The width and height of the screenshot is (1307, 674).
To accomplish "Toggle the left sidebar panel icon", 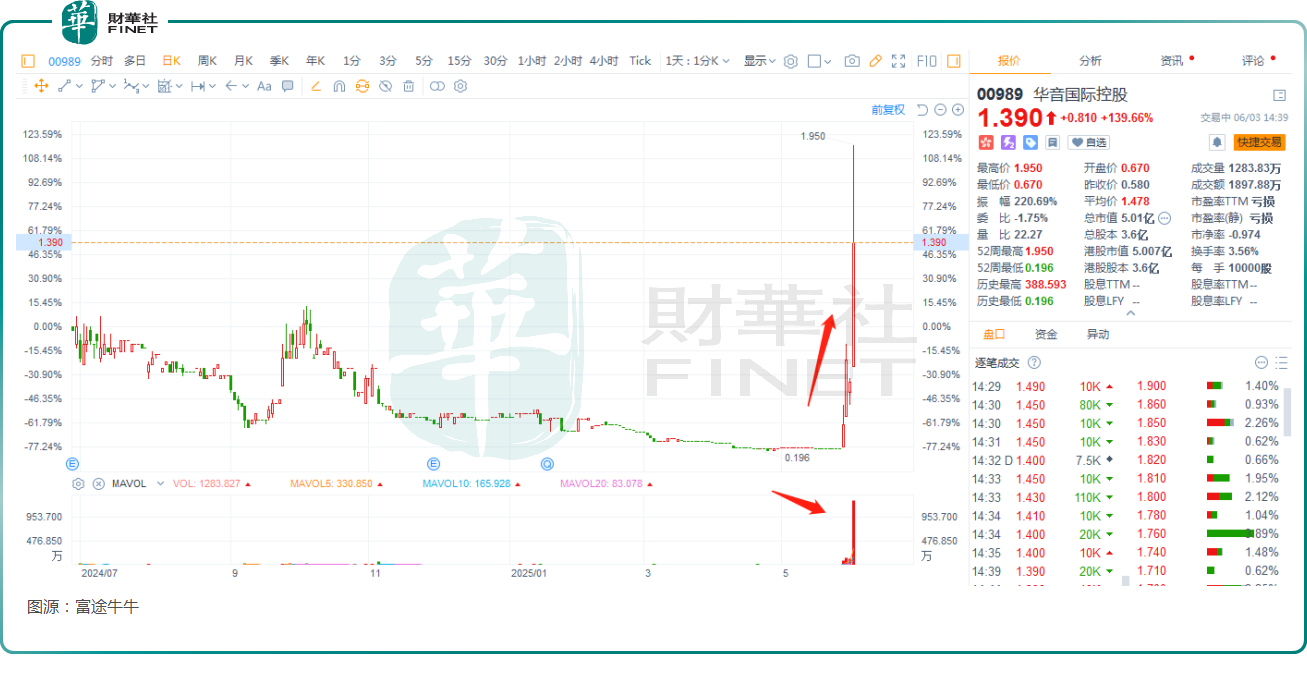I will click(x=27, y=61).
